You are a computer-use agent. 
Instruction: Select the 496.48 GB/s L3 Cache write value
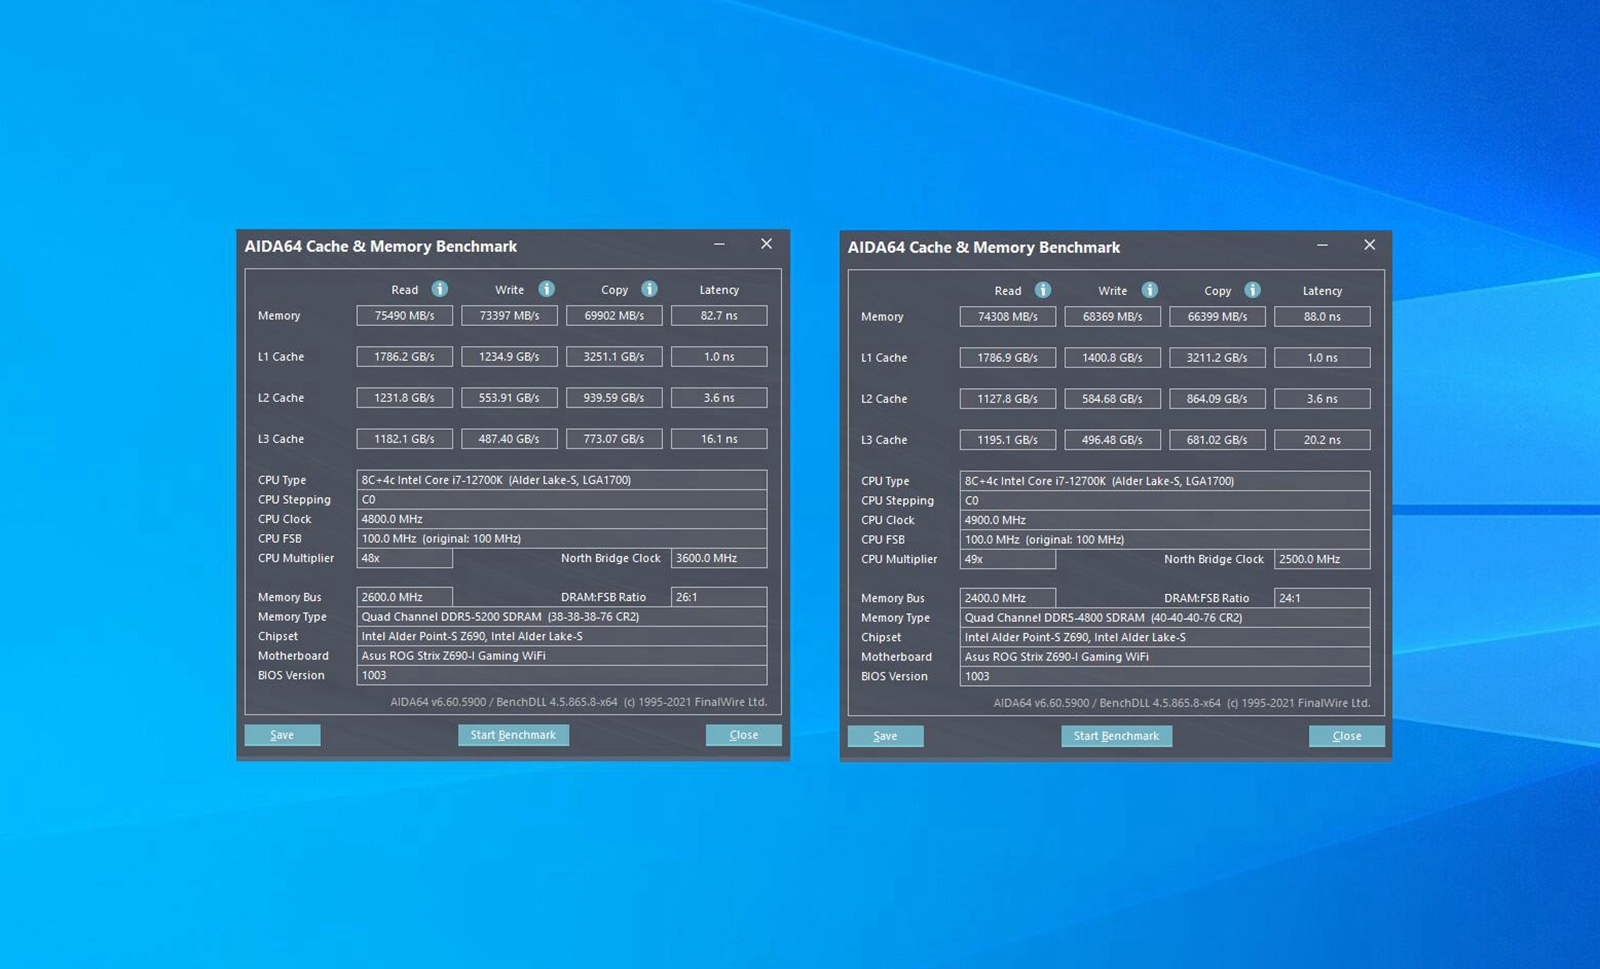pos(1113,440)
